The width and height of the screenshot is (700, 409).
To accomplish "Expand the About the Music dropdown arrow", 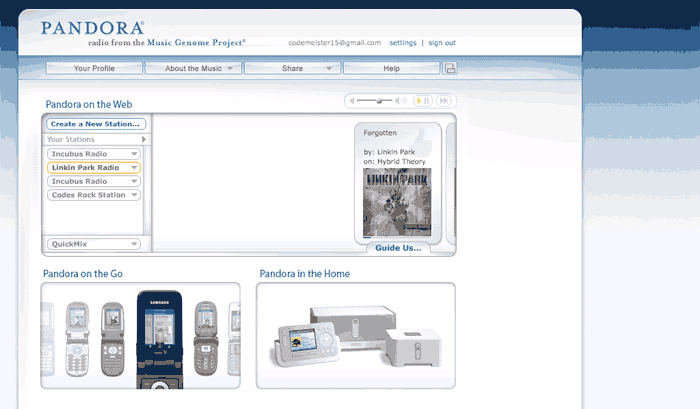I will [x=230, y=68].
